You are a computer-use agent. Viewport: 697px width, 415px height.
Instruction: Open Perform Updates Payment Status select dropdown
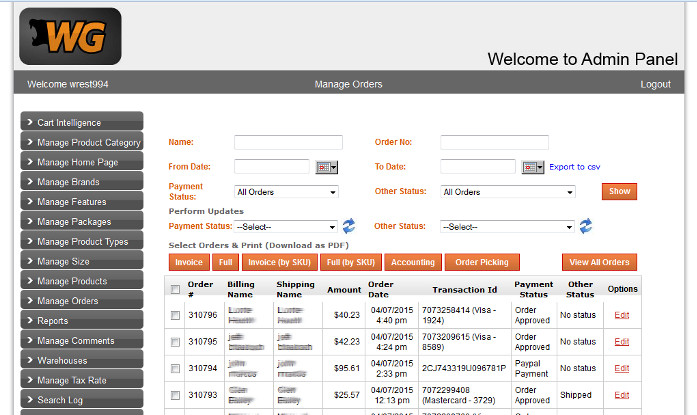tap(286, 227)
